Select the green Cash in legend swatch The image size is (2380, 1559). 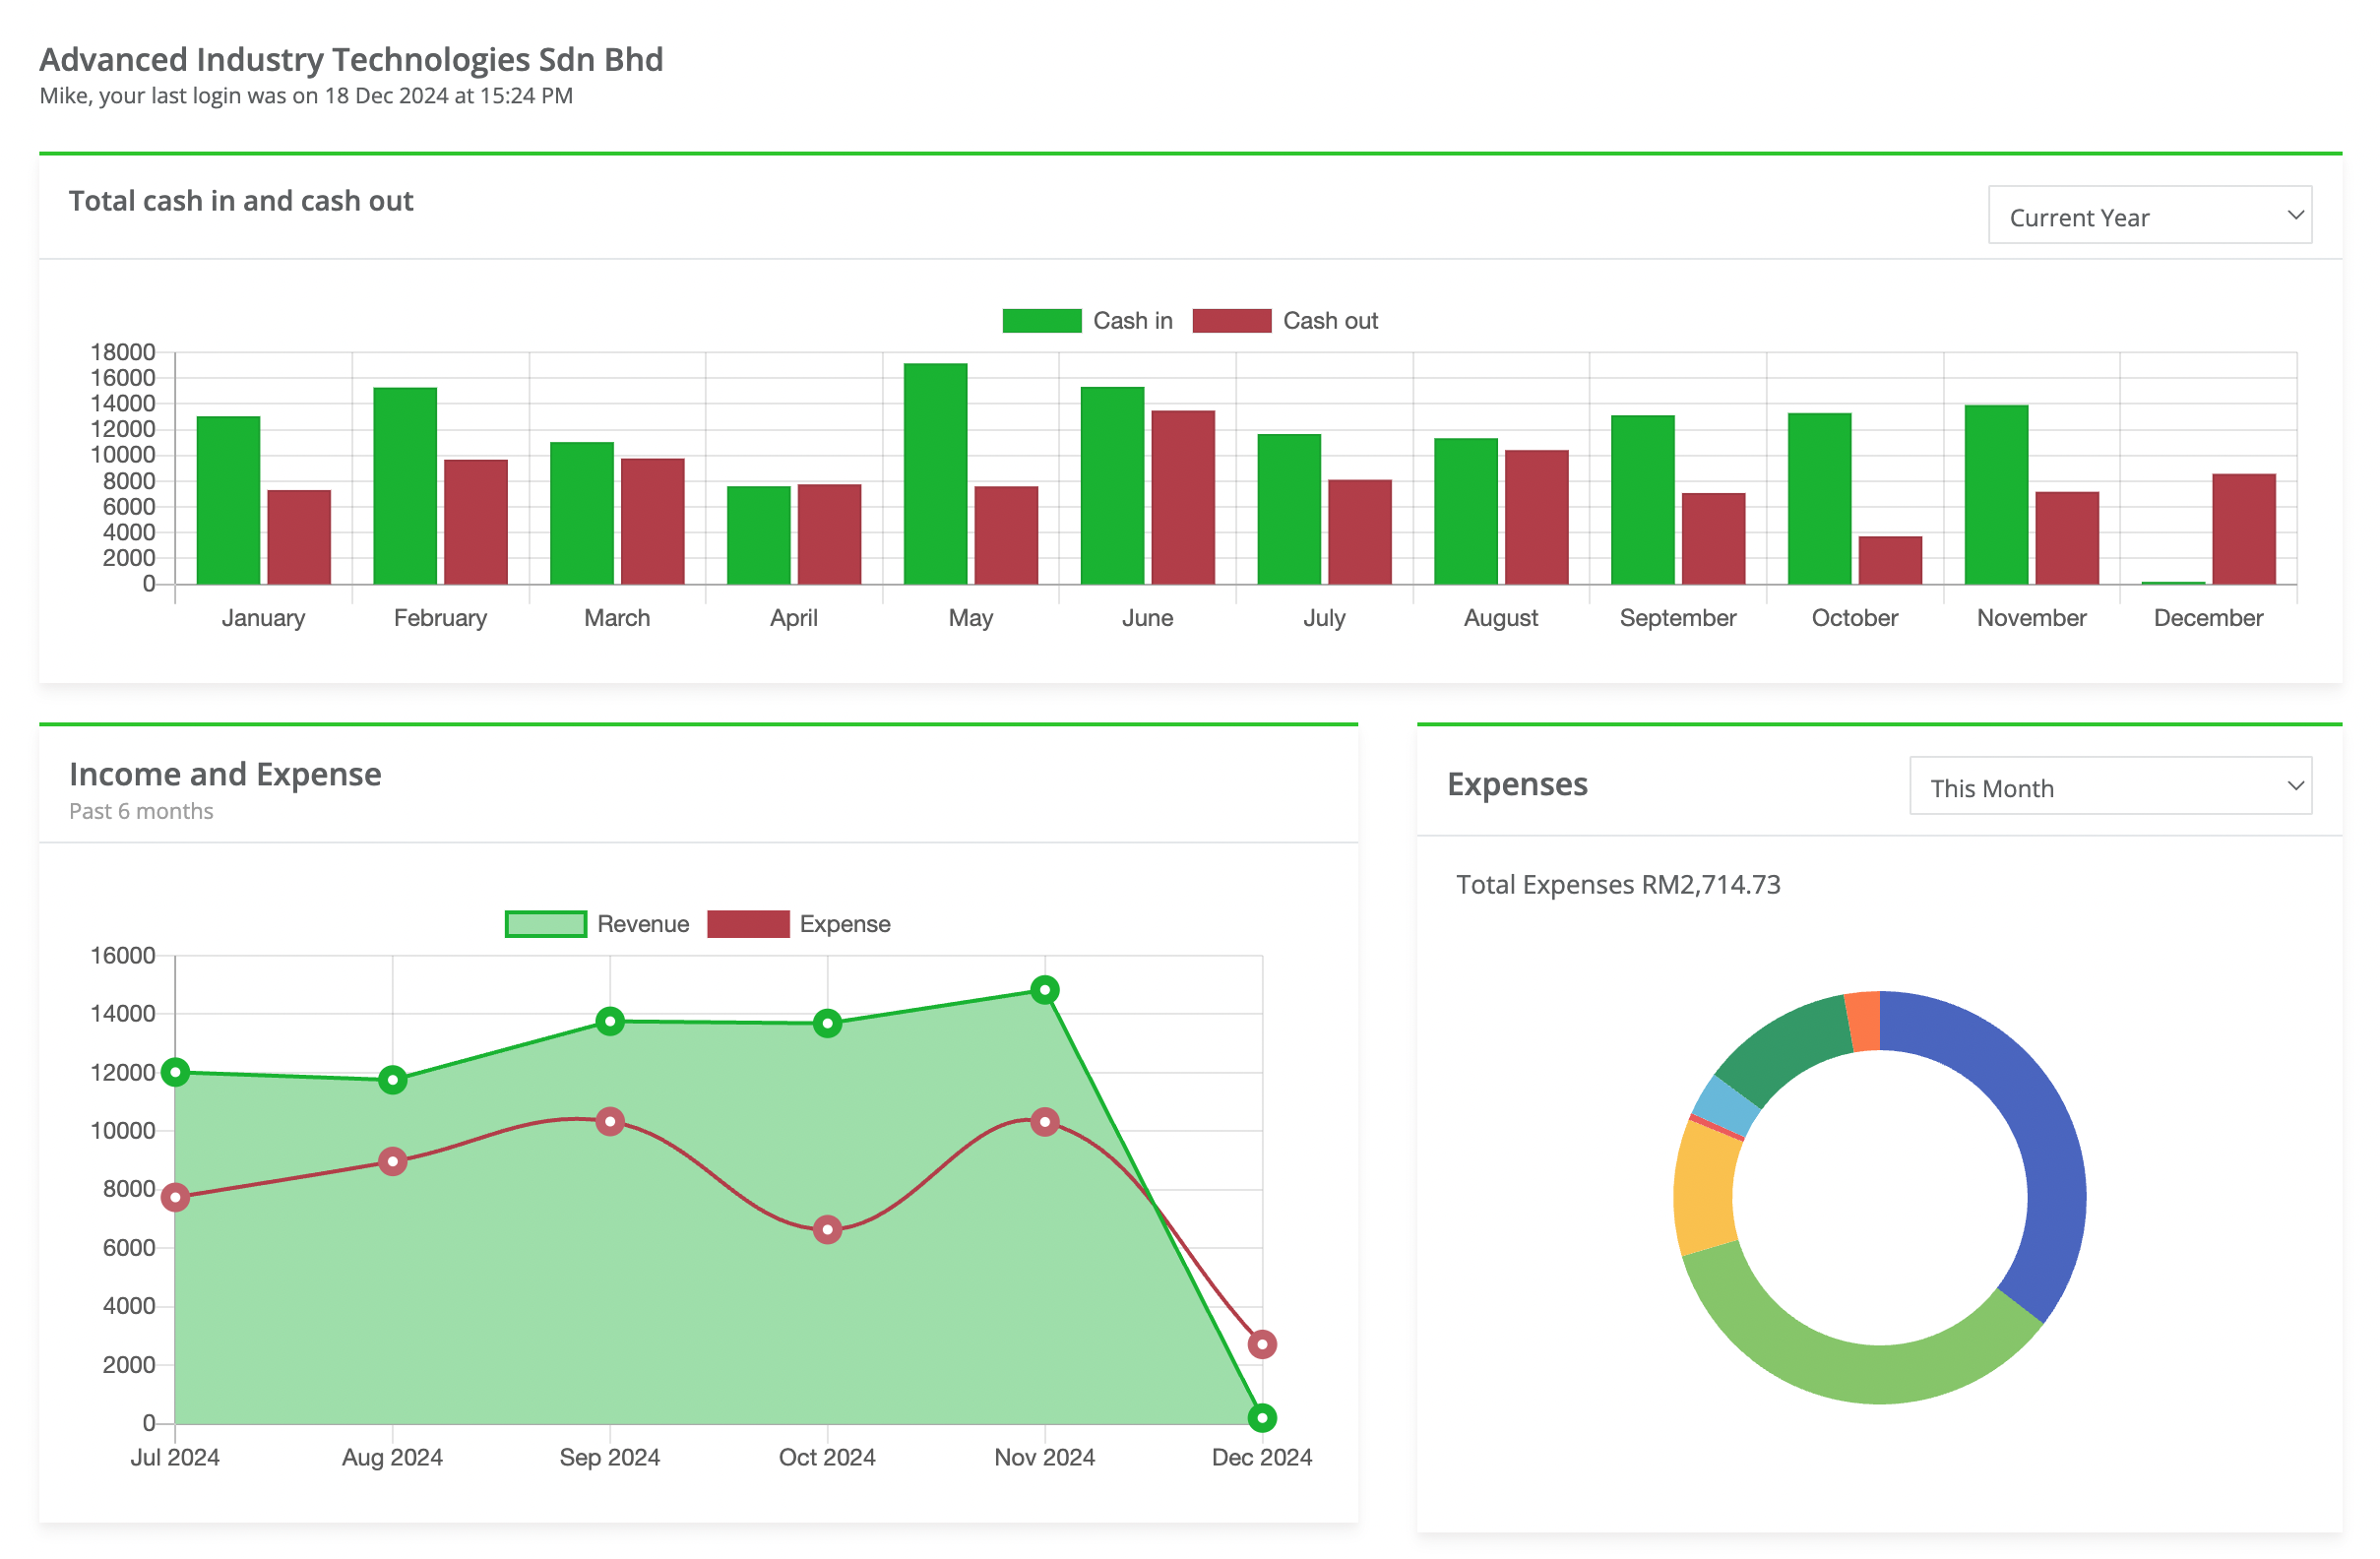click(x=1042, y=320)
